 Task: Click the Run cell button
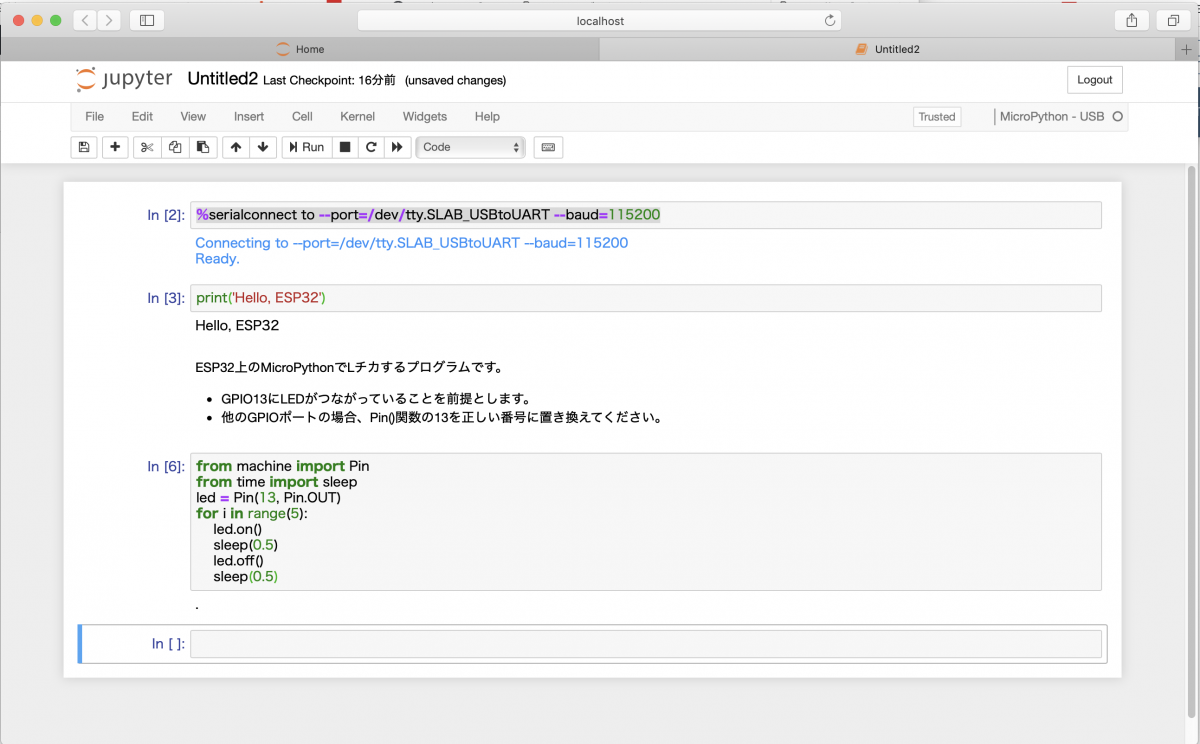point(305,147)
